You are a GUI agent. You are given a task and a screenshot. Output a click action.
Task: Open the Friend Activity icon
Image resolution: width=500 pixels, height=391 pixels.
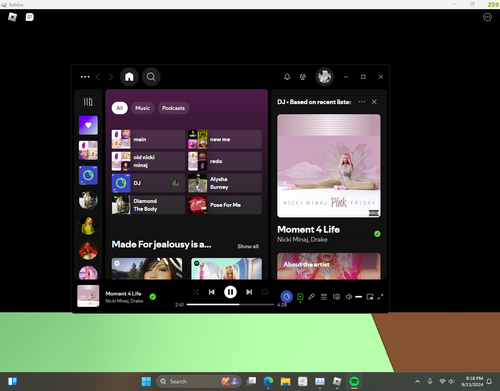[x=303, y=77]
